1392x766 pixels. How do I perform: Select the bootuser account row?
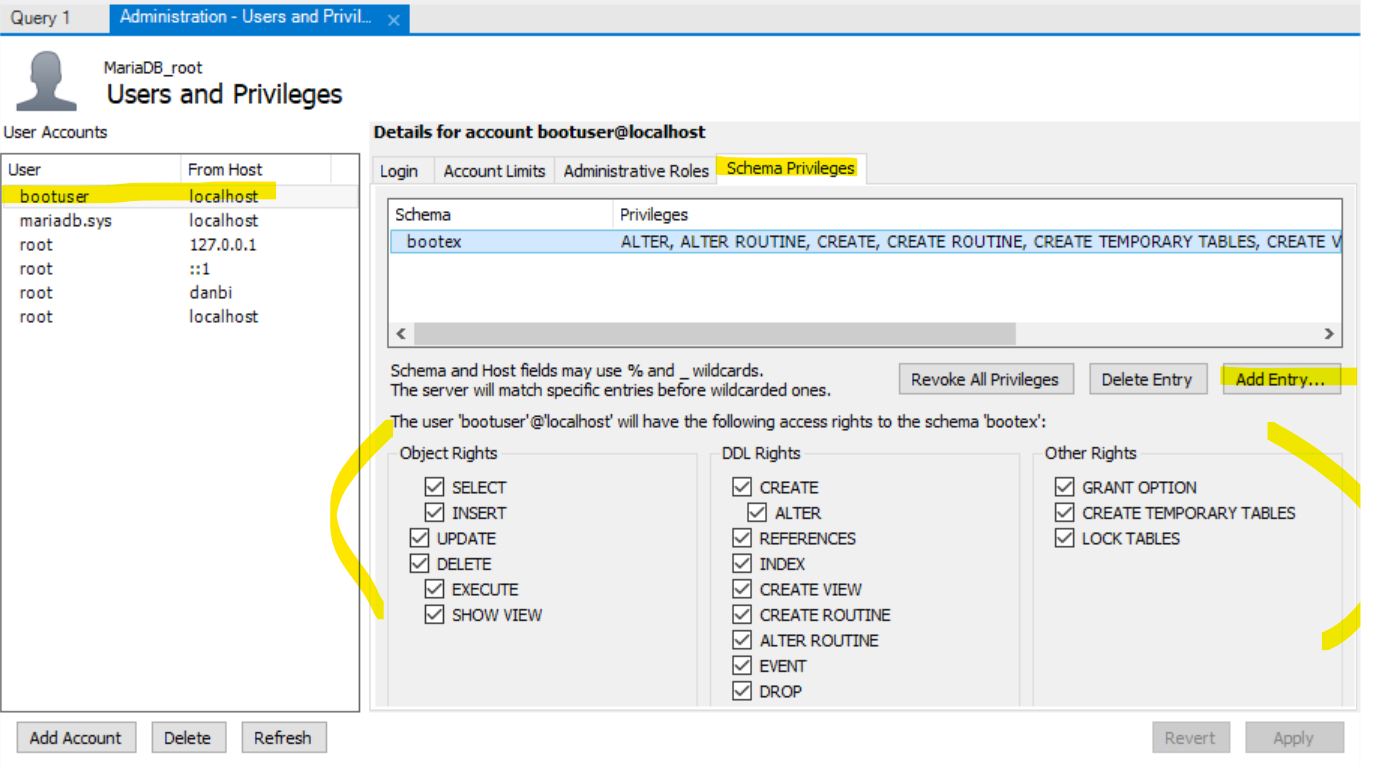pos(180,196)
